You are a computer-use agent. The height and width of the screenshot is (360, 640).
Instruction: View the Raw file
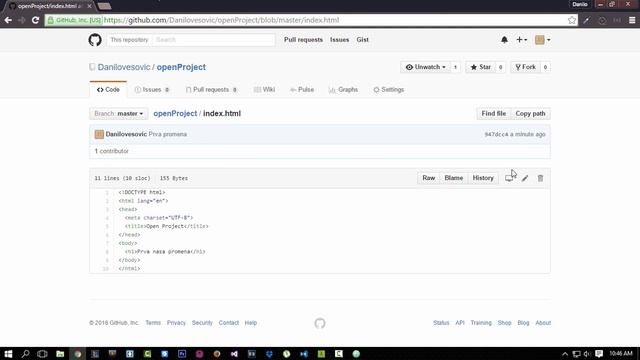pos(429,178)
